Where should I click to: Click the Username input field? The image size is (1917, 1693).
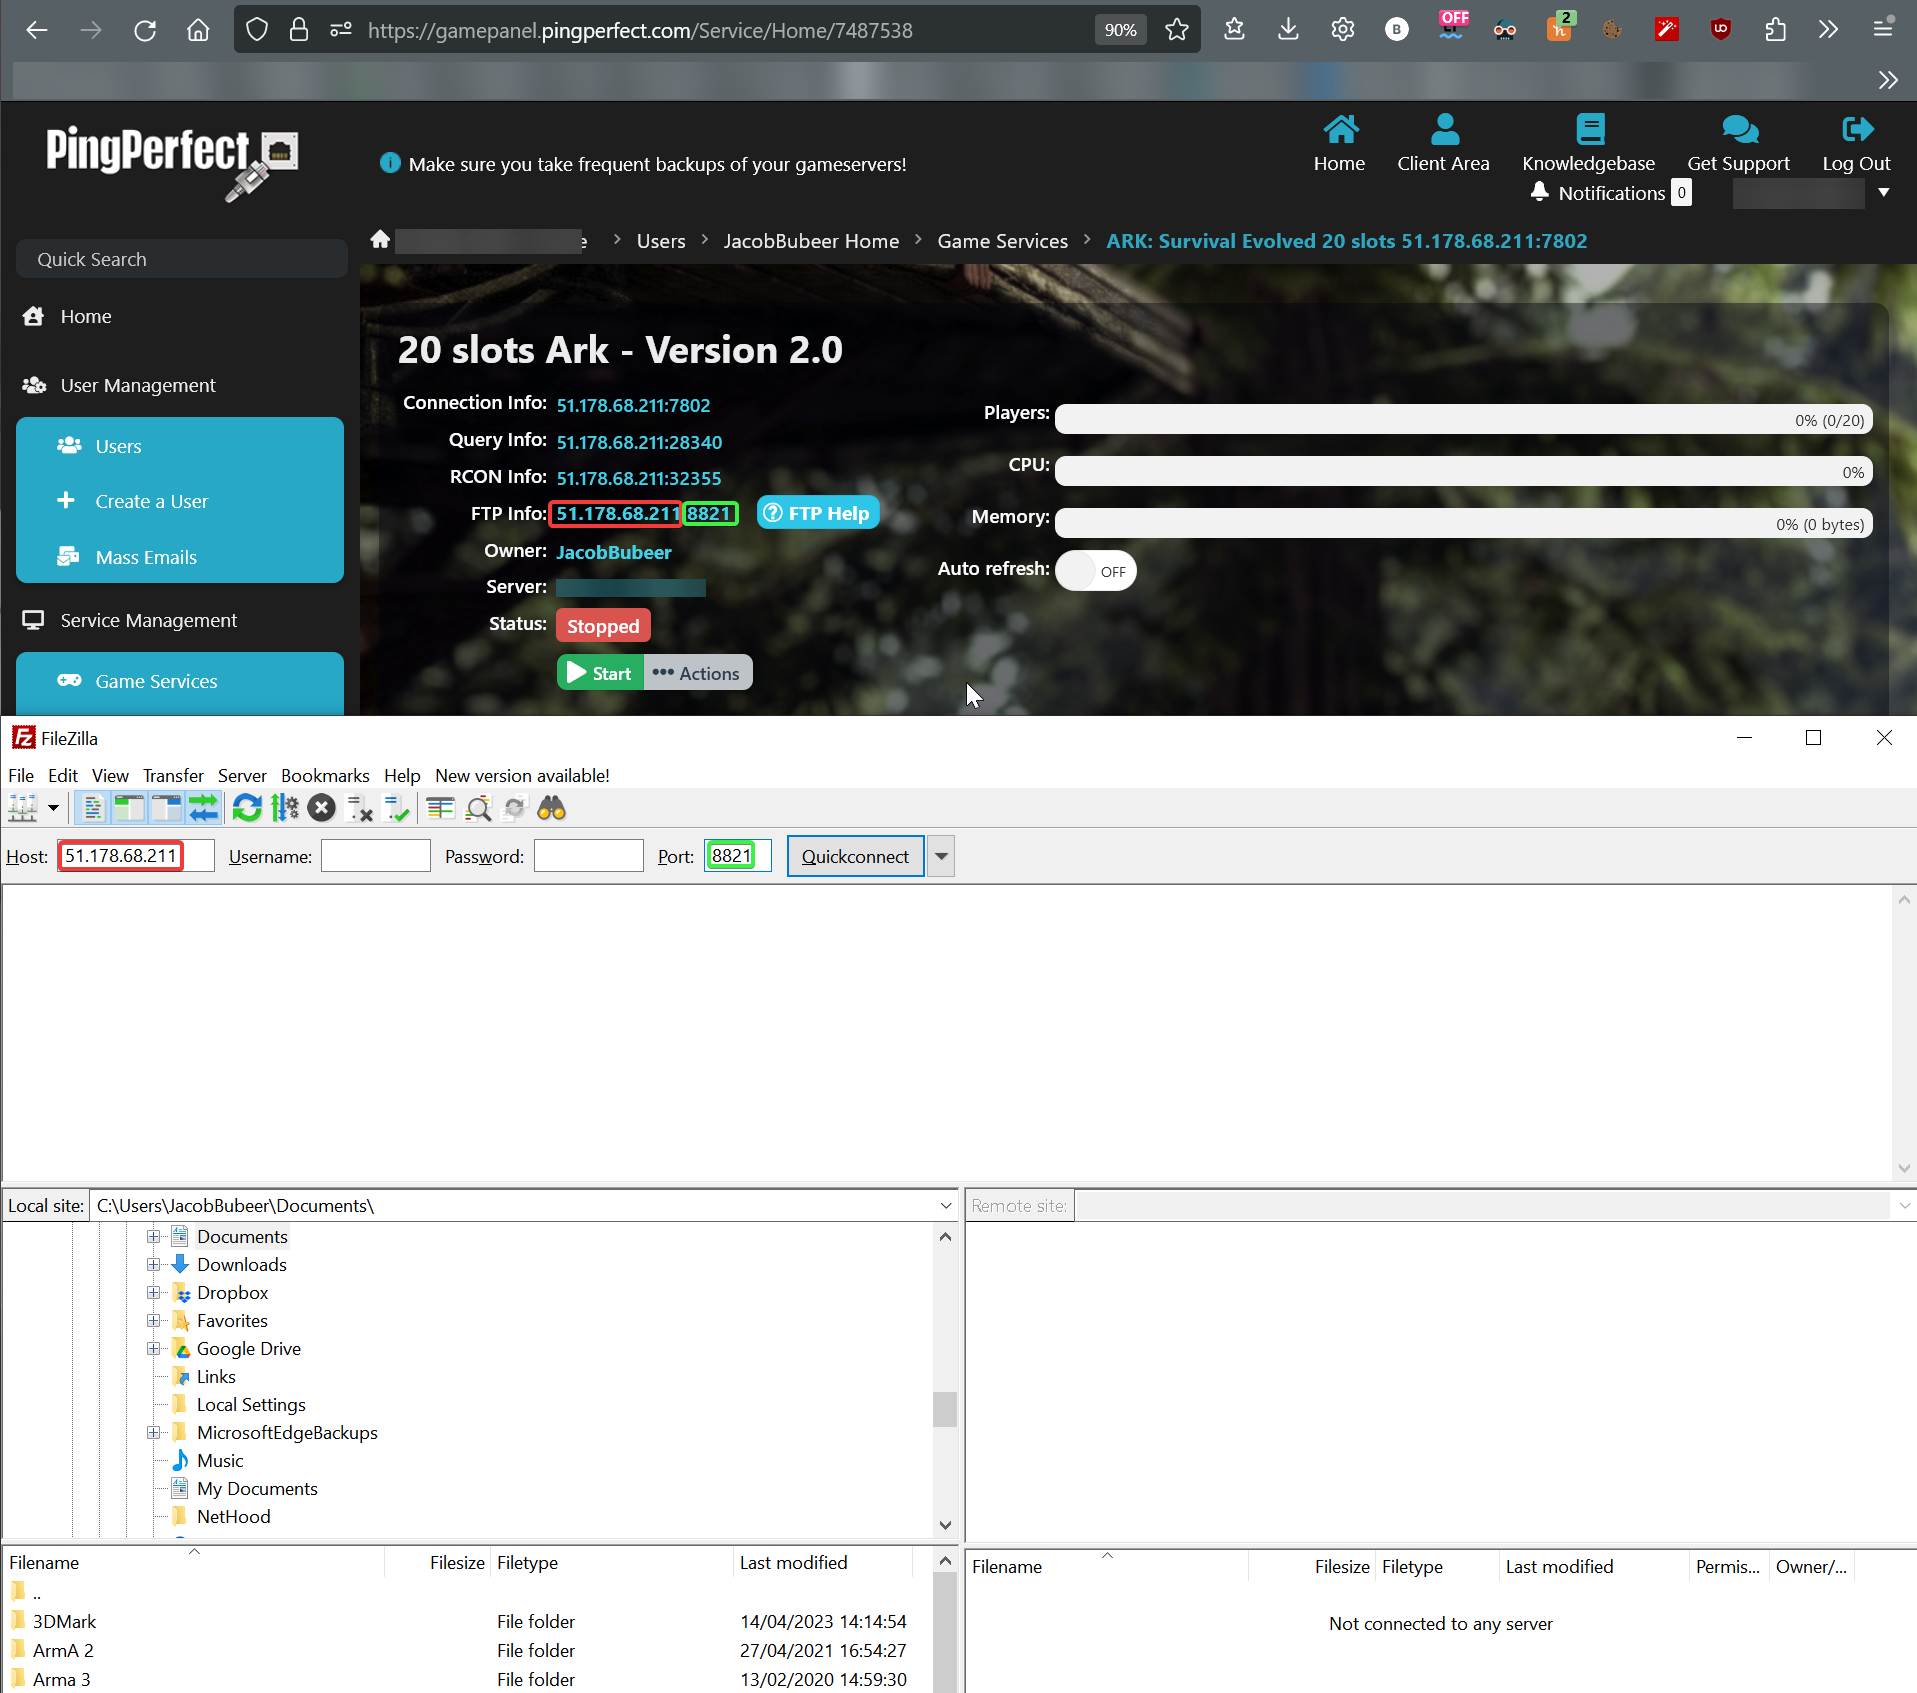[375, 857]
